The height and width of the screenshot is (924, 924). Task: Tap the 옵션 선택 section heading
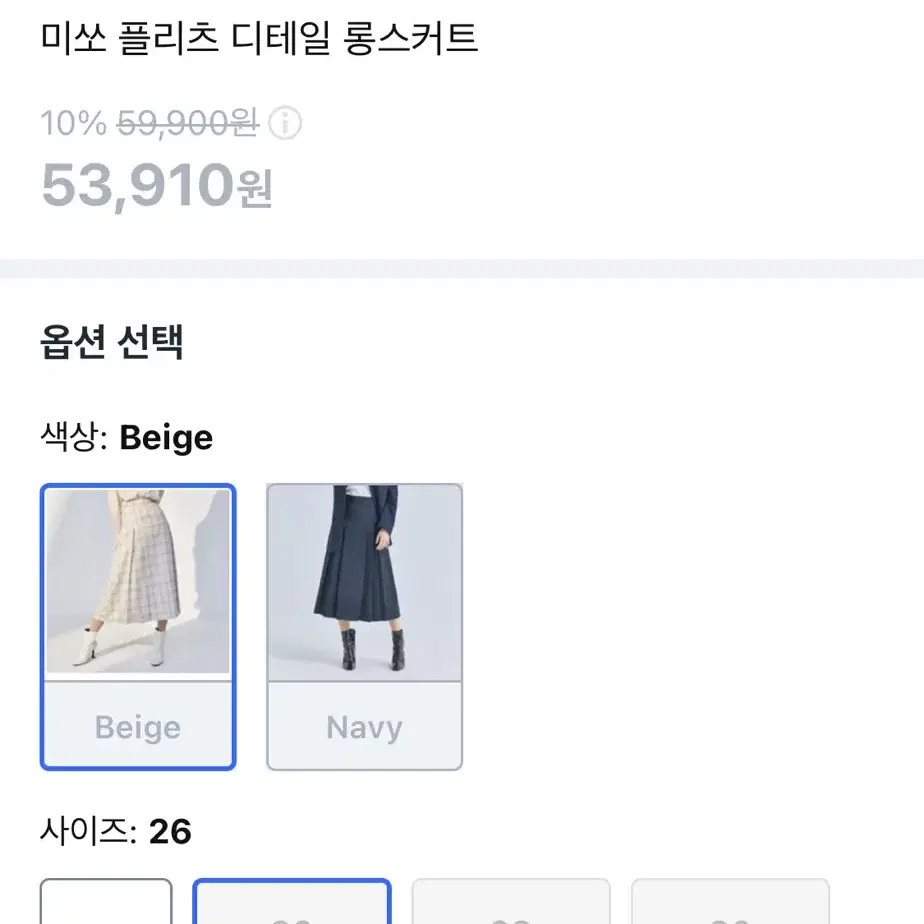pyautogui.click(x=111, y=341)
